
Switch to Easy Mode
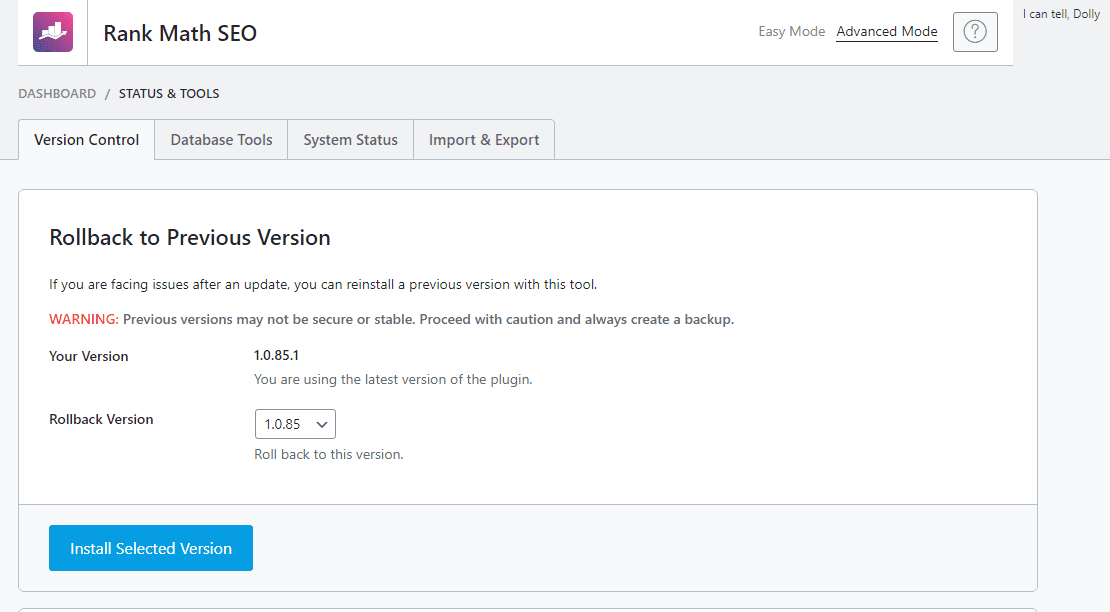pos(791,31)
